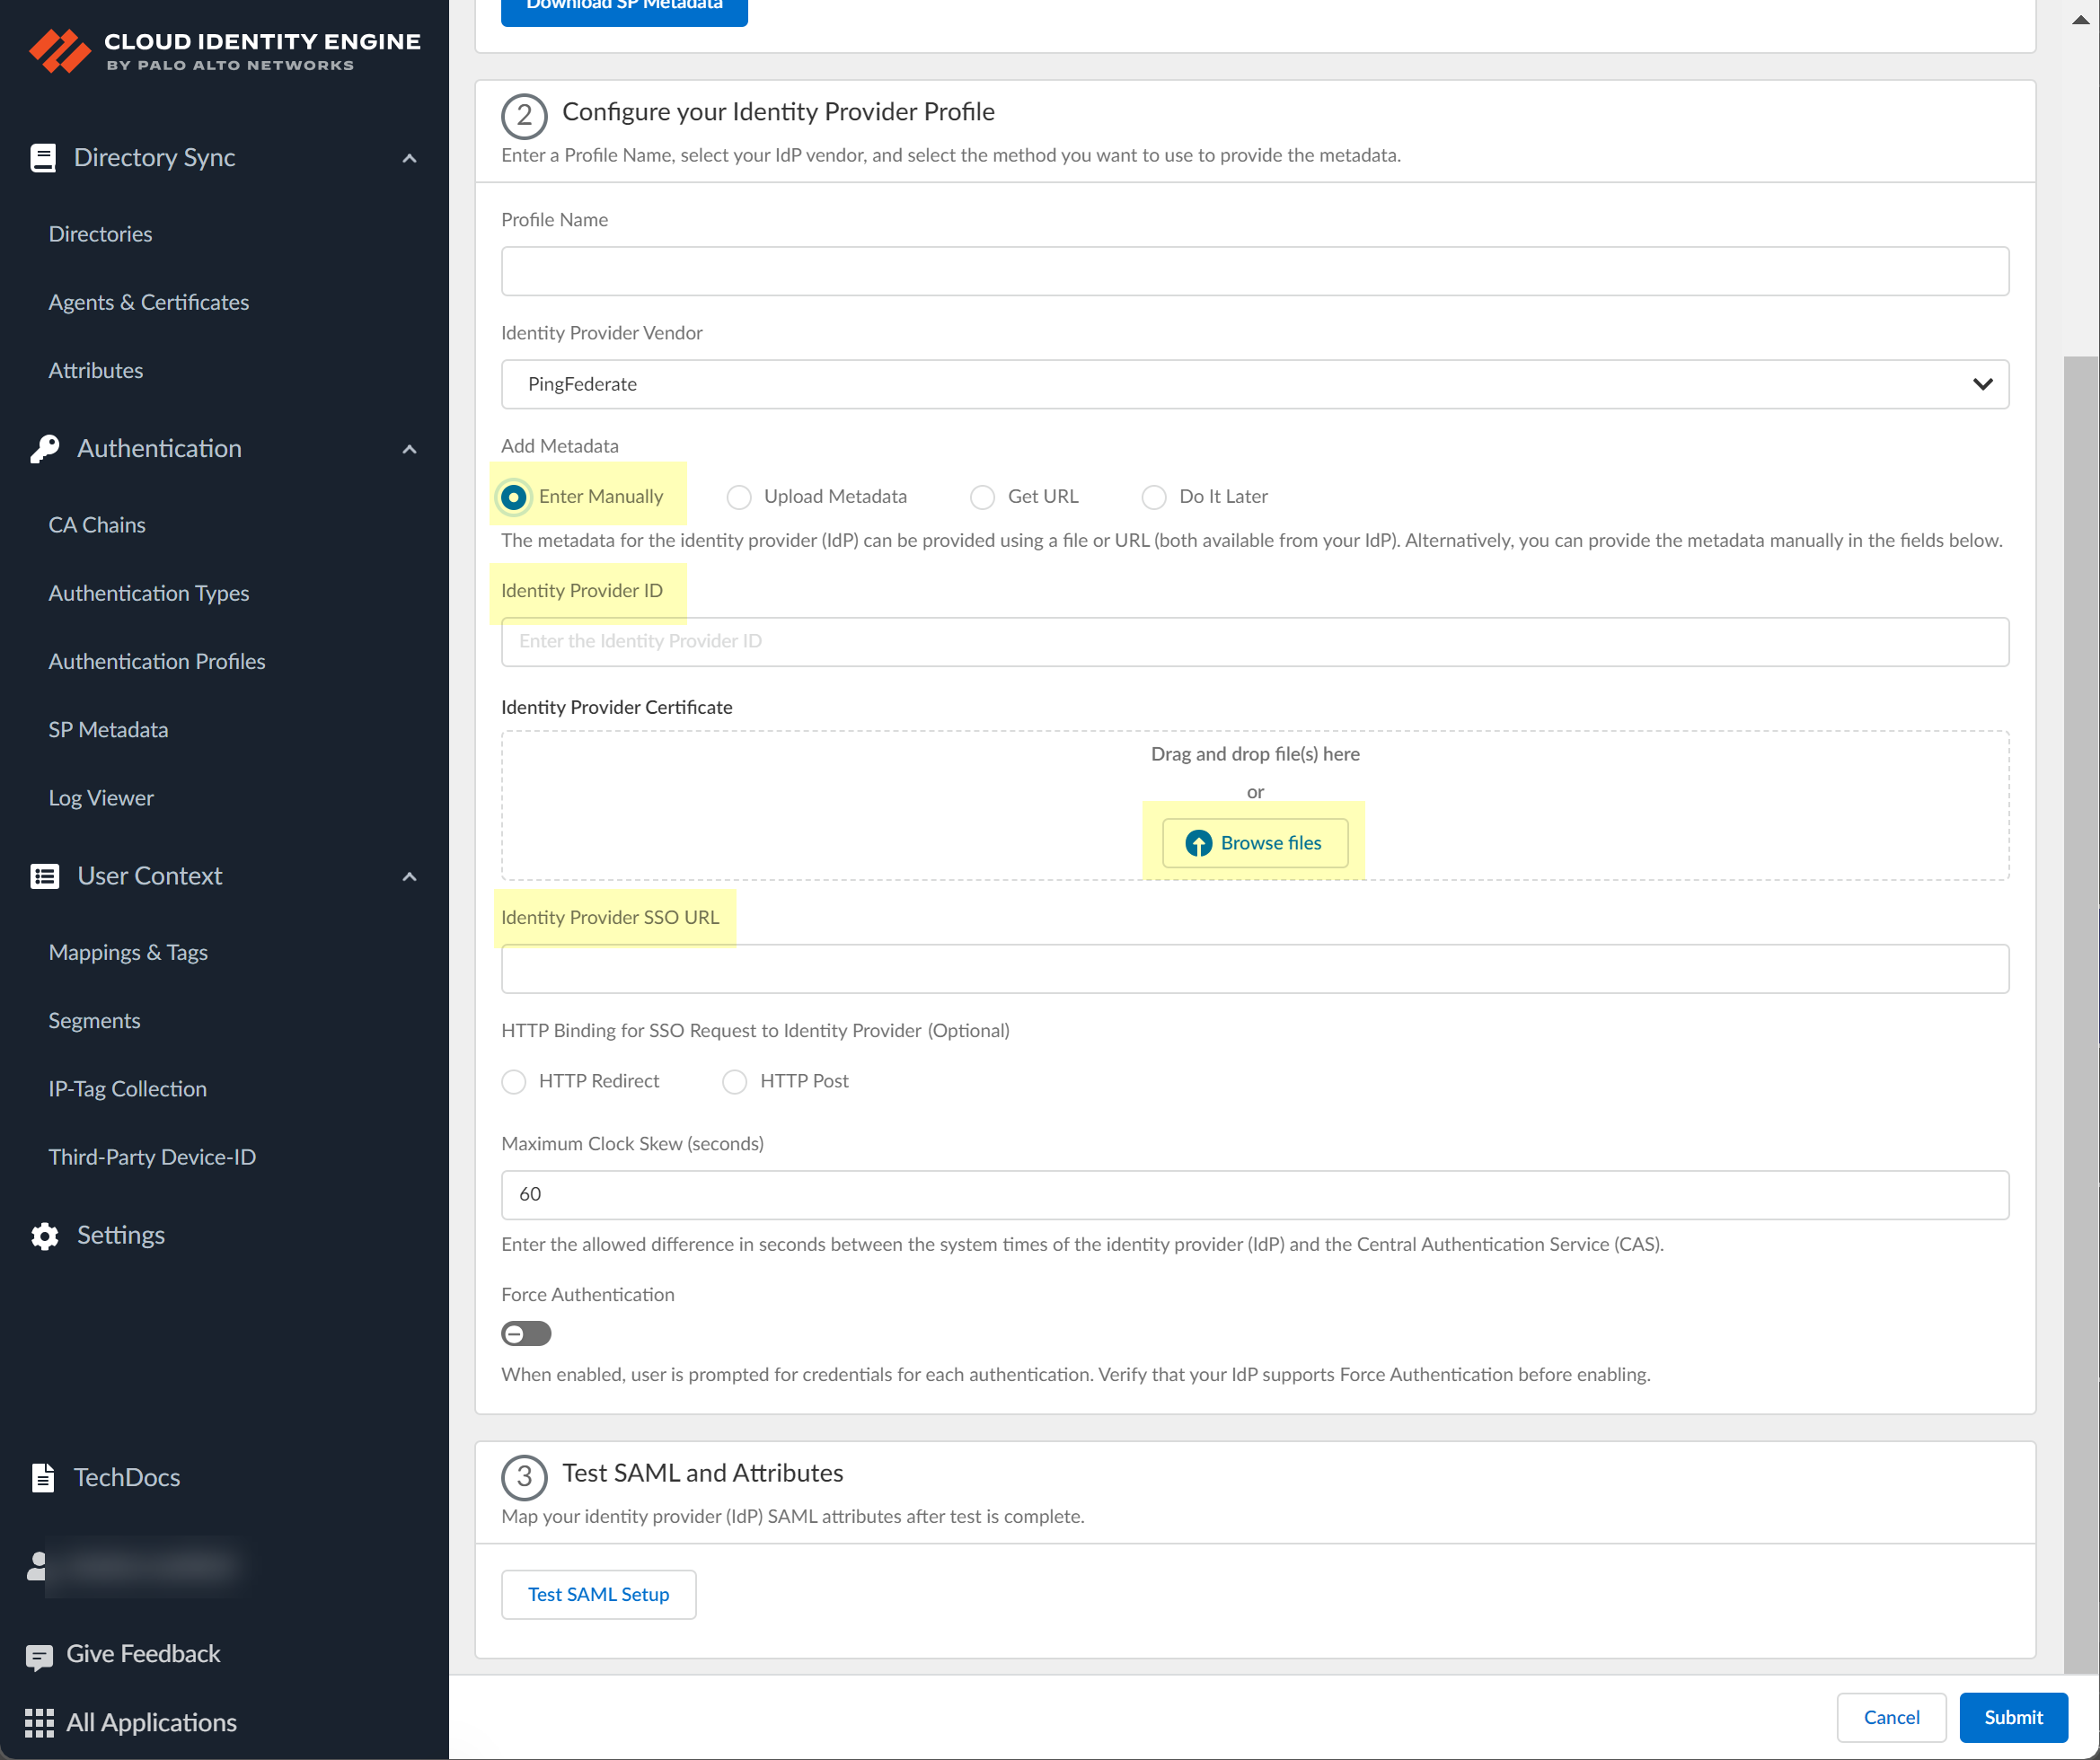2100x1760 pixels.
Task: Select the Get URL radio button
Action: (983, 497)
